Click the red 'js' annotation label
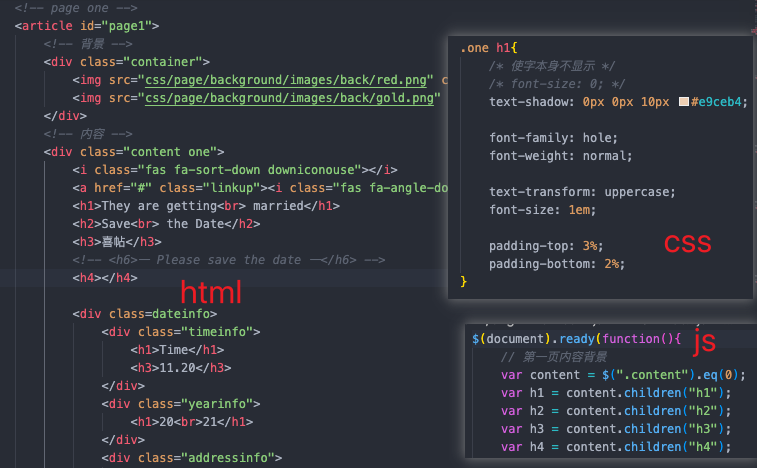Image resolution: width=757 pixels, height=468 pixels. point(704,341)
